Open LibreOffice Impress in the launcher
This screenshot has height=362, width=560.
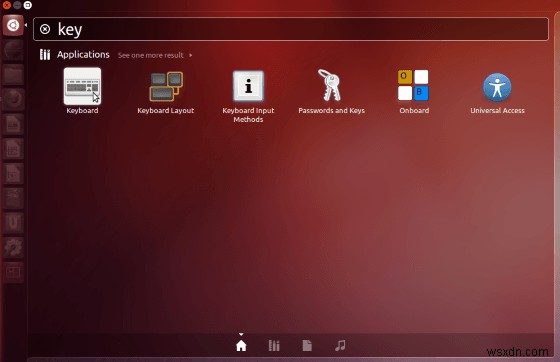[x=13, y=173]
